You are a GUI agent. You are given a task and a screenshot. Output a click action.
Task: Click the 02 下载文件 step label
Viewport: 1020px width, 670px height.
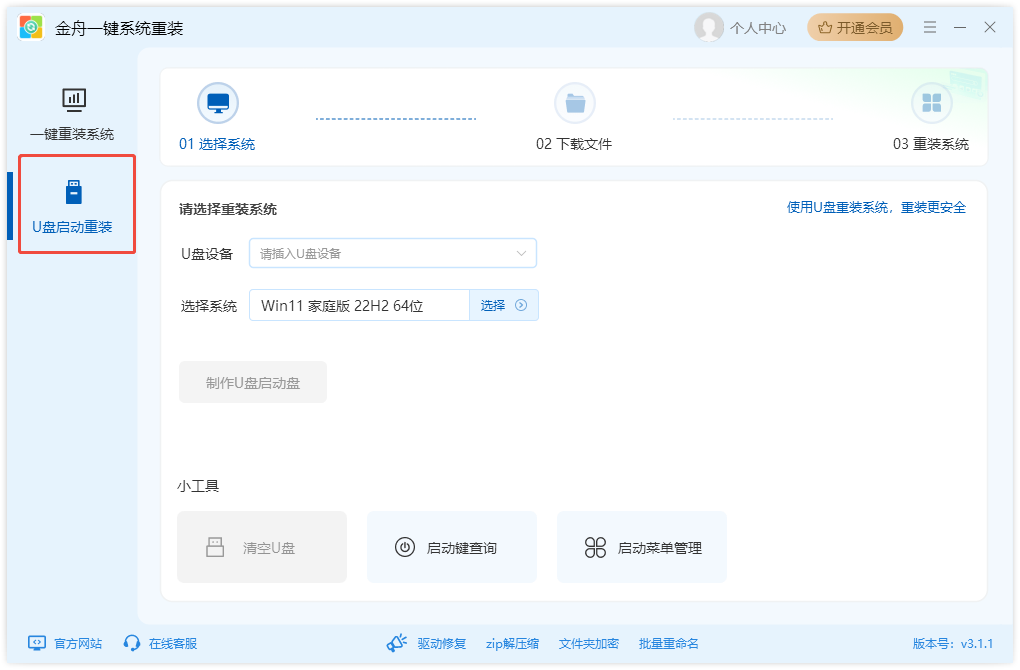pos(574,144)
